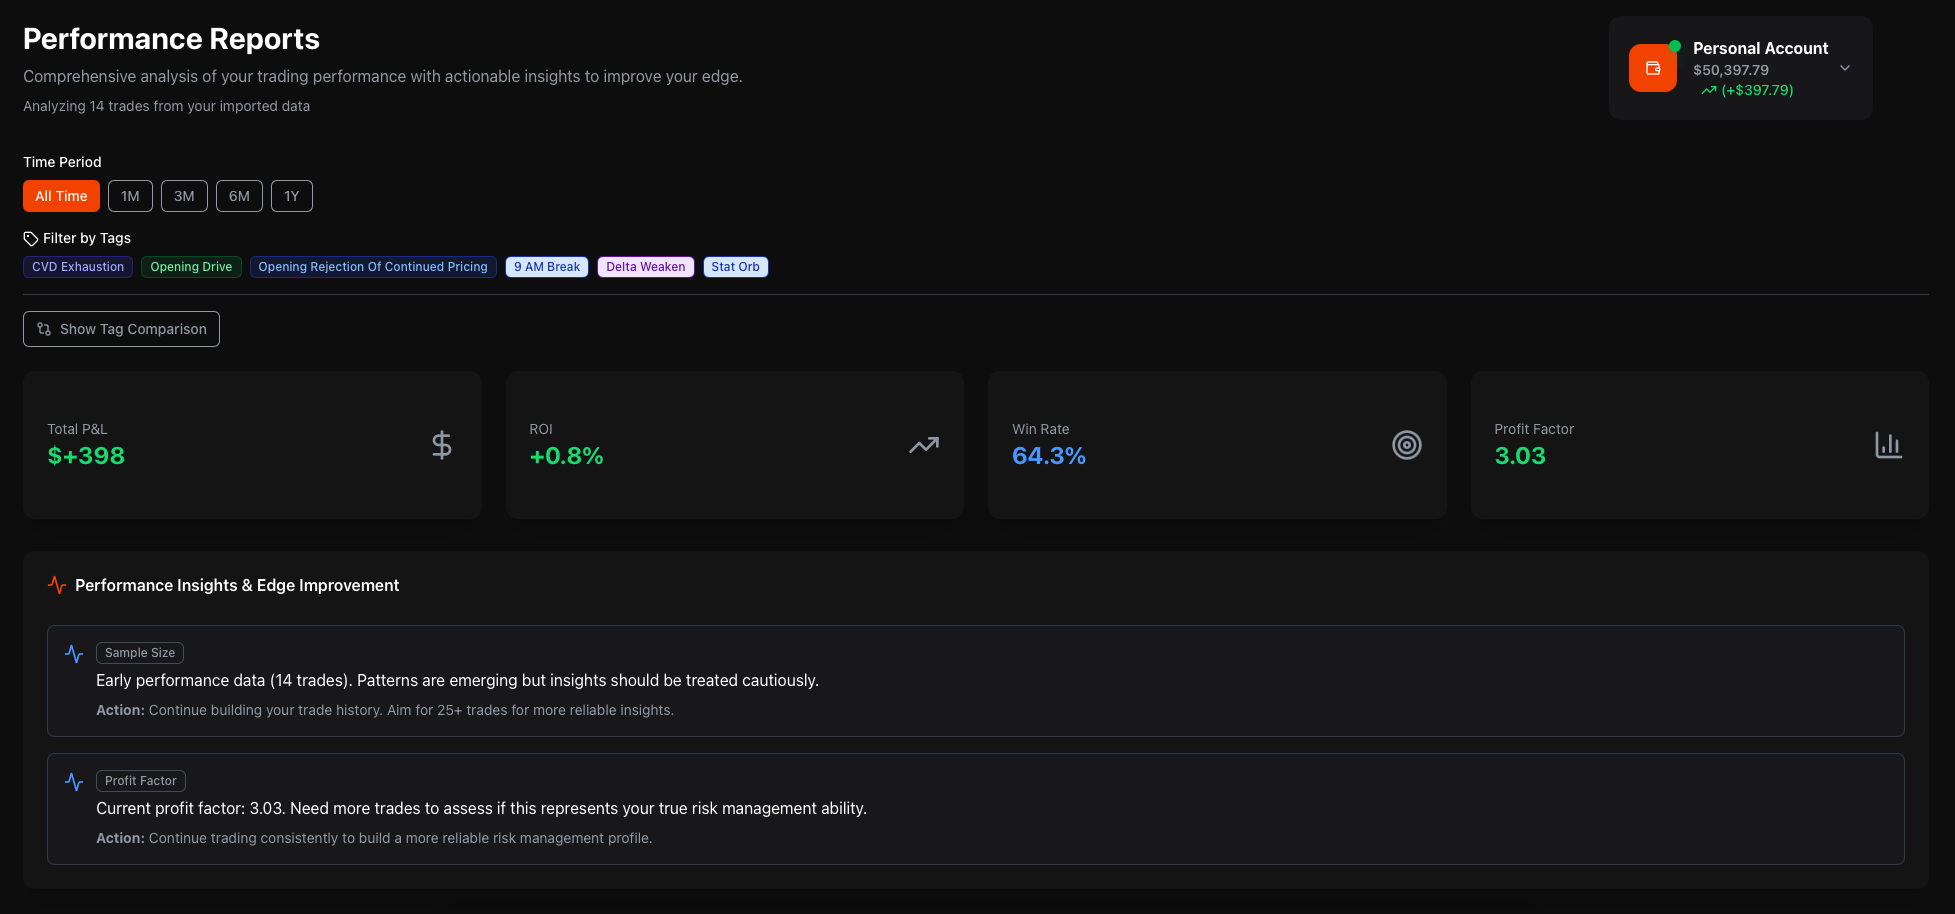
Task: Click the bar chart icon on Profit Factor card
Action: pyautogui.click(x=1888, y=445)
